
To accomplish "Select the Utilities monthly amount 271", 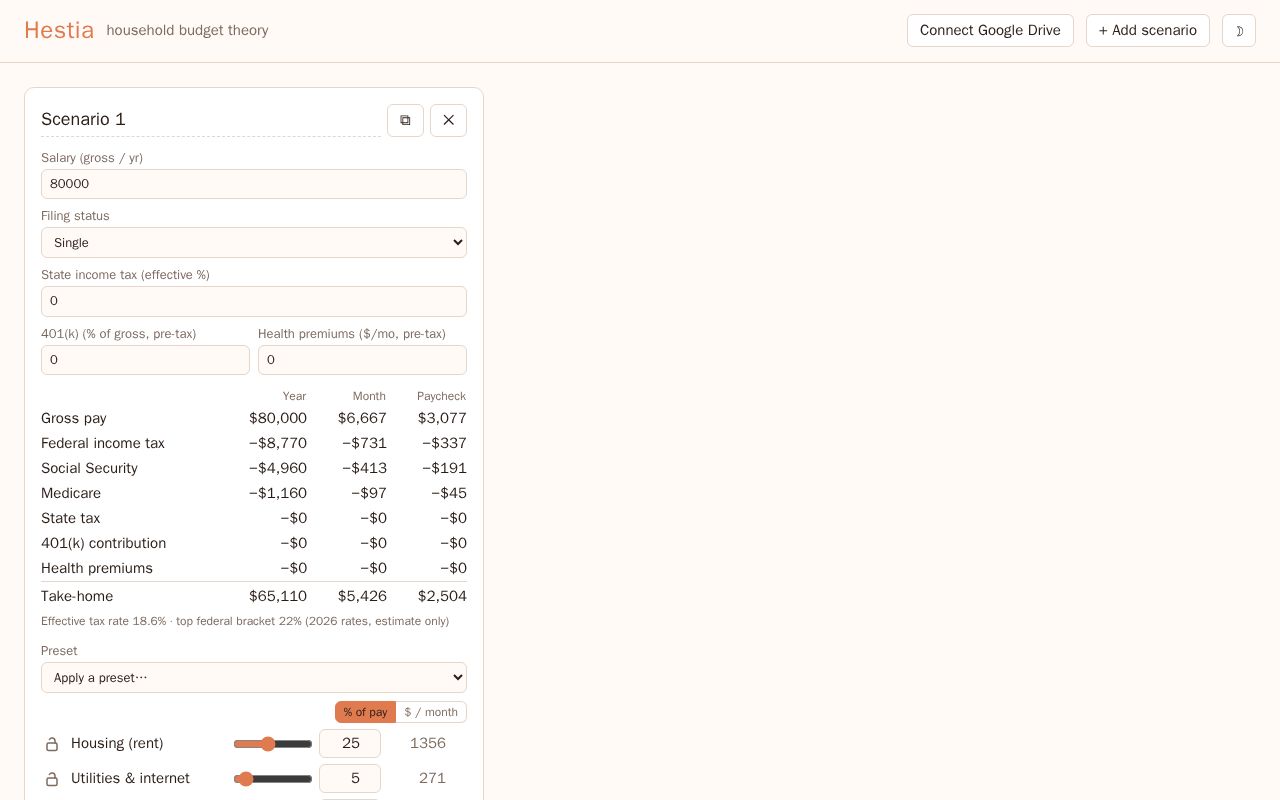I will pyautogui.click(x=432, y=779).
